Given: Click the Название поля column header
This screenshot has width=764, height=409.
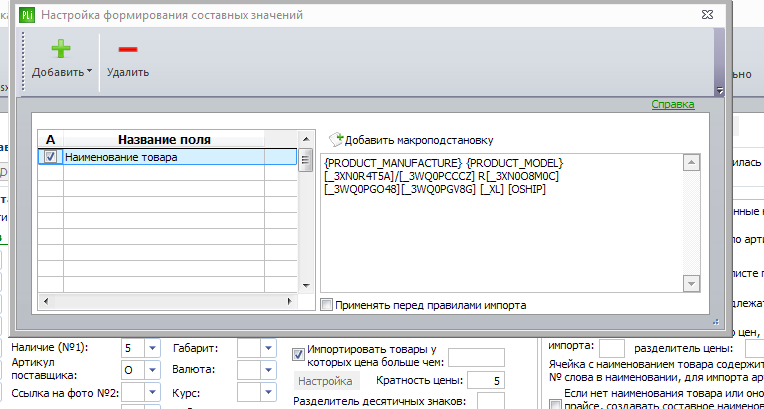Looking at the screenshot, I should coord(164,140).
